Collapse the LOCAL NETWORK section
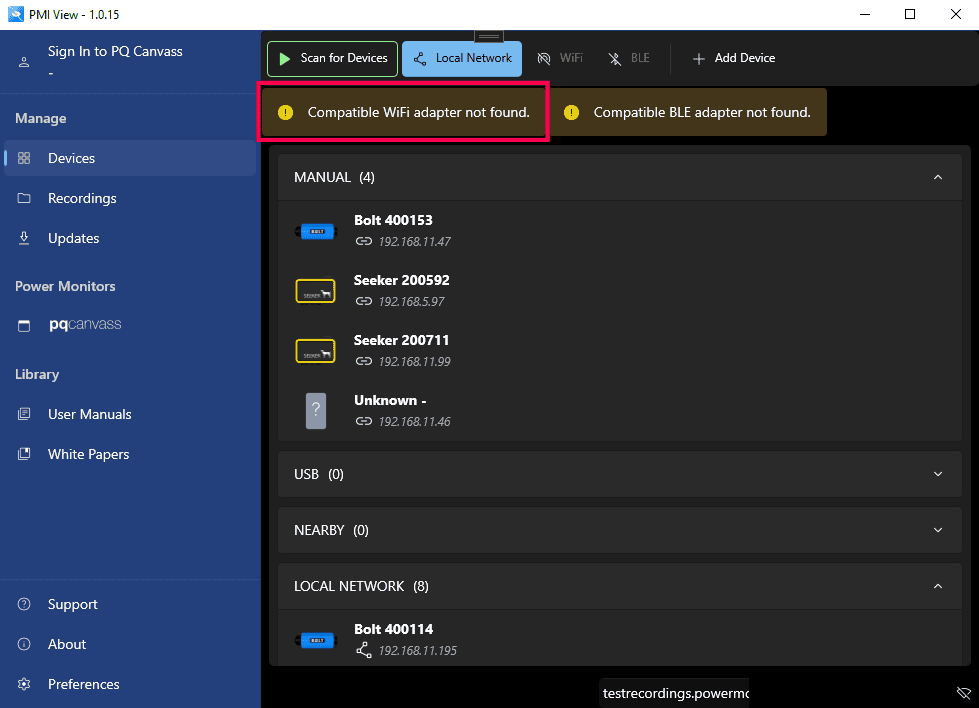This screenshot has width=979, height=708. [x=937, y=586]
